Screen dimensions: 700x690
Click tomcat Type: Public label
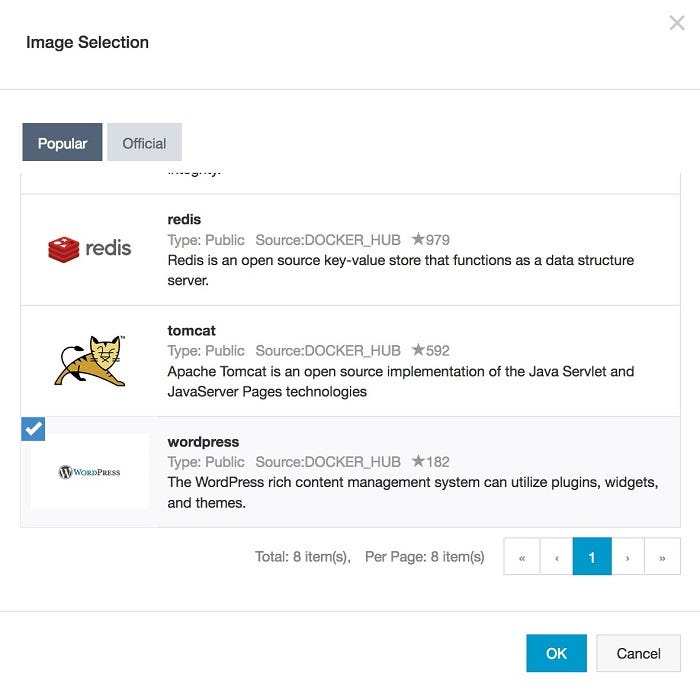pos(206,350)
